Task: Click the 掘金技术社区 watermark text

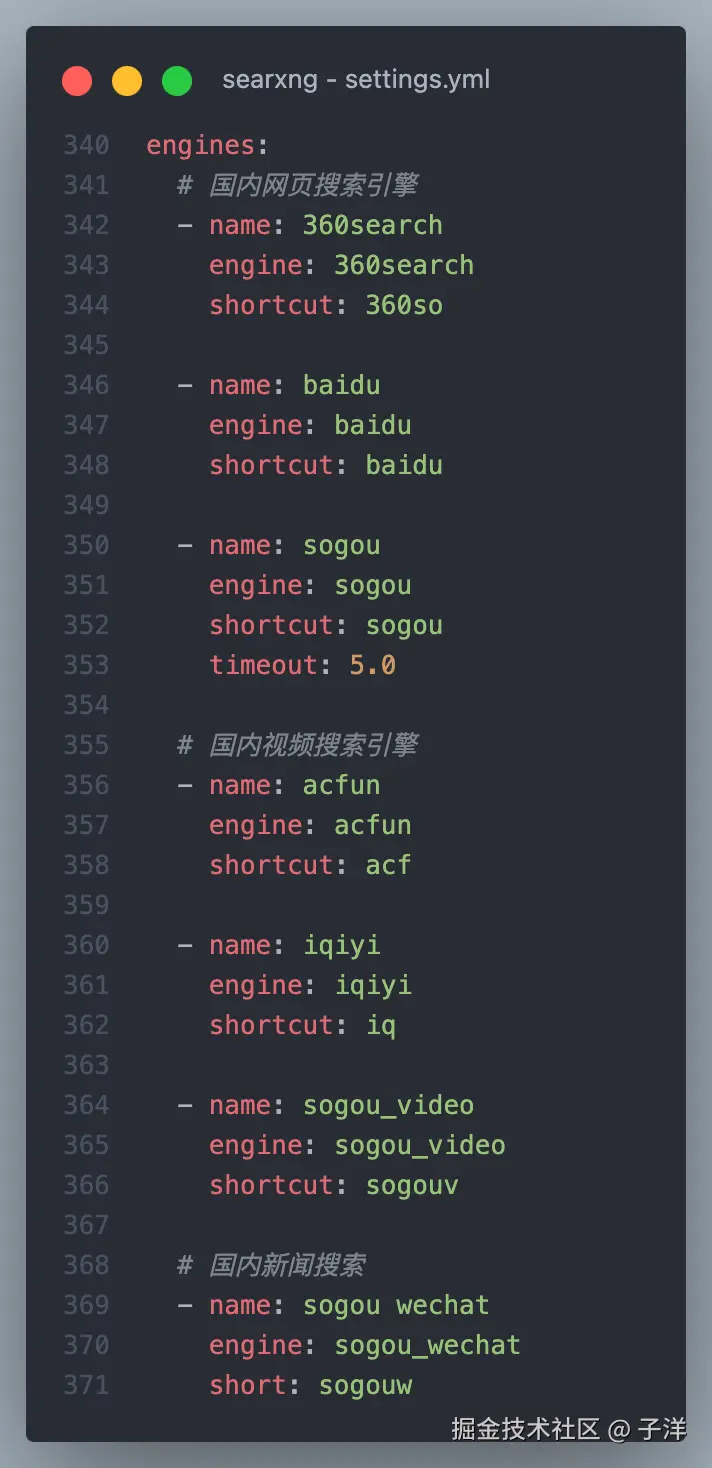Action: click(525, 1429)
